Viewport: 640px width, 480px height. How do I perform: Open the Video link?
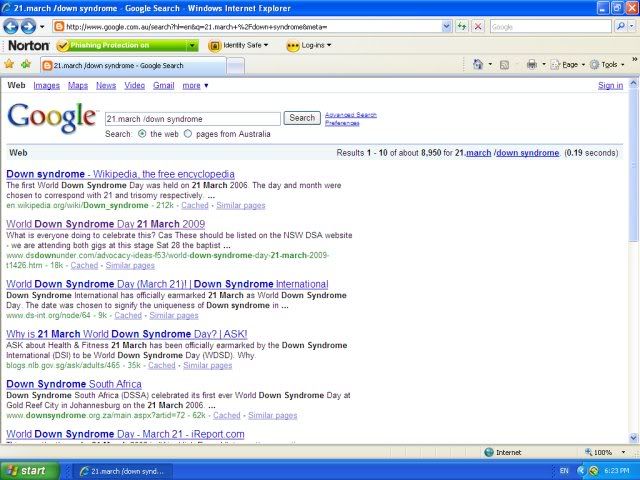(135, 86)
